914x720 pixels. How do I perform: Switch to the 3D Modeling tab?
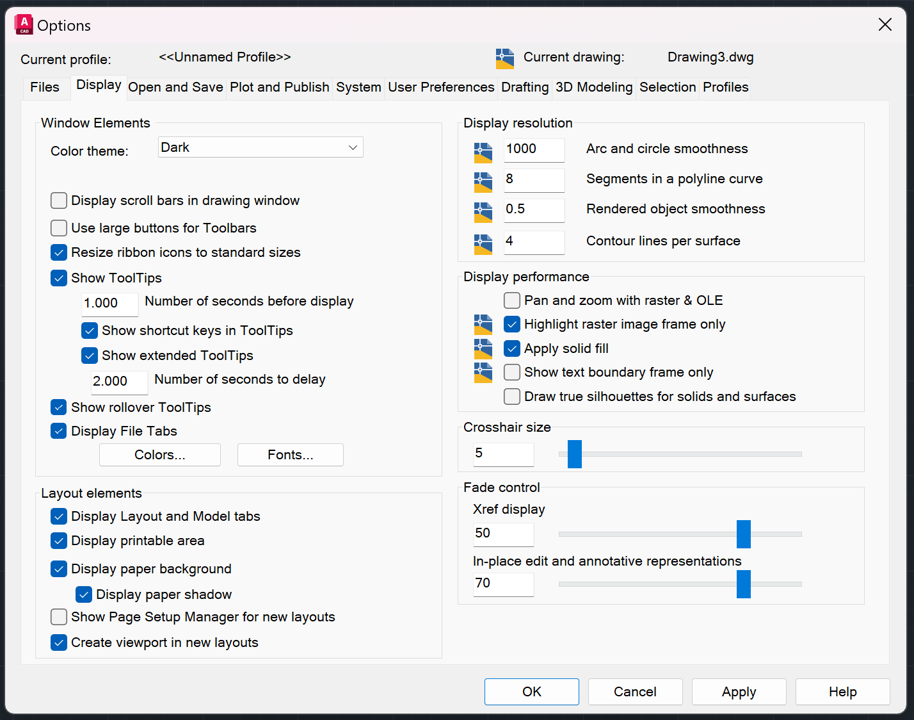(x=594, y=87)
